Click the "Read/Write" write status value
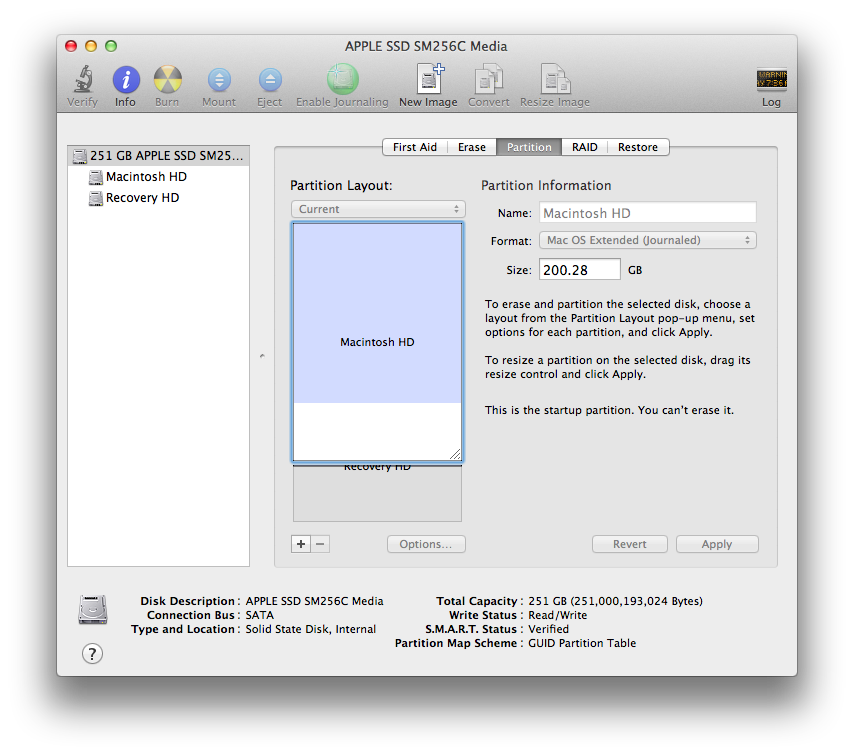854x755 pixels. (x=558, y=615)
